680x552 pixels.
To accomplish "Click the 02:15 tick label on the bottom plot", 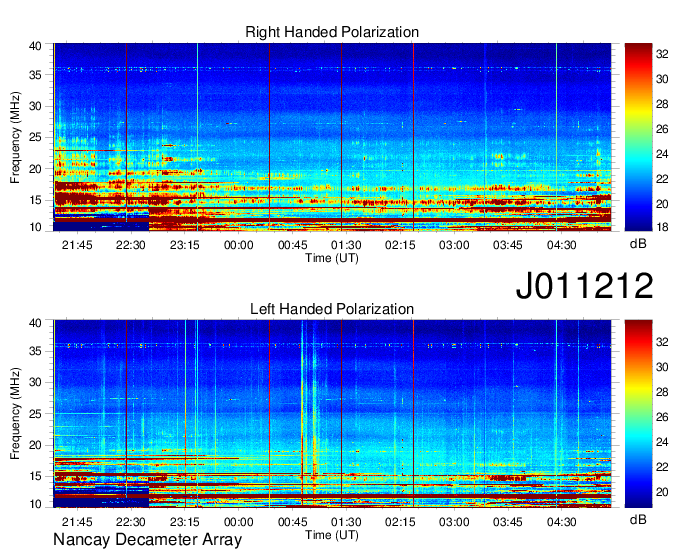I will [400, 522].
